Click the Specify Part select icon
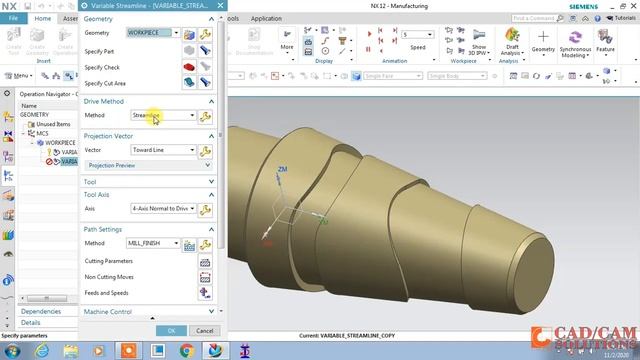Image resolution: width=640 pixels, height=360 pixels. click(189, 51)
